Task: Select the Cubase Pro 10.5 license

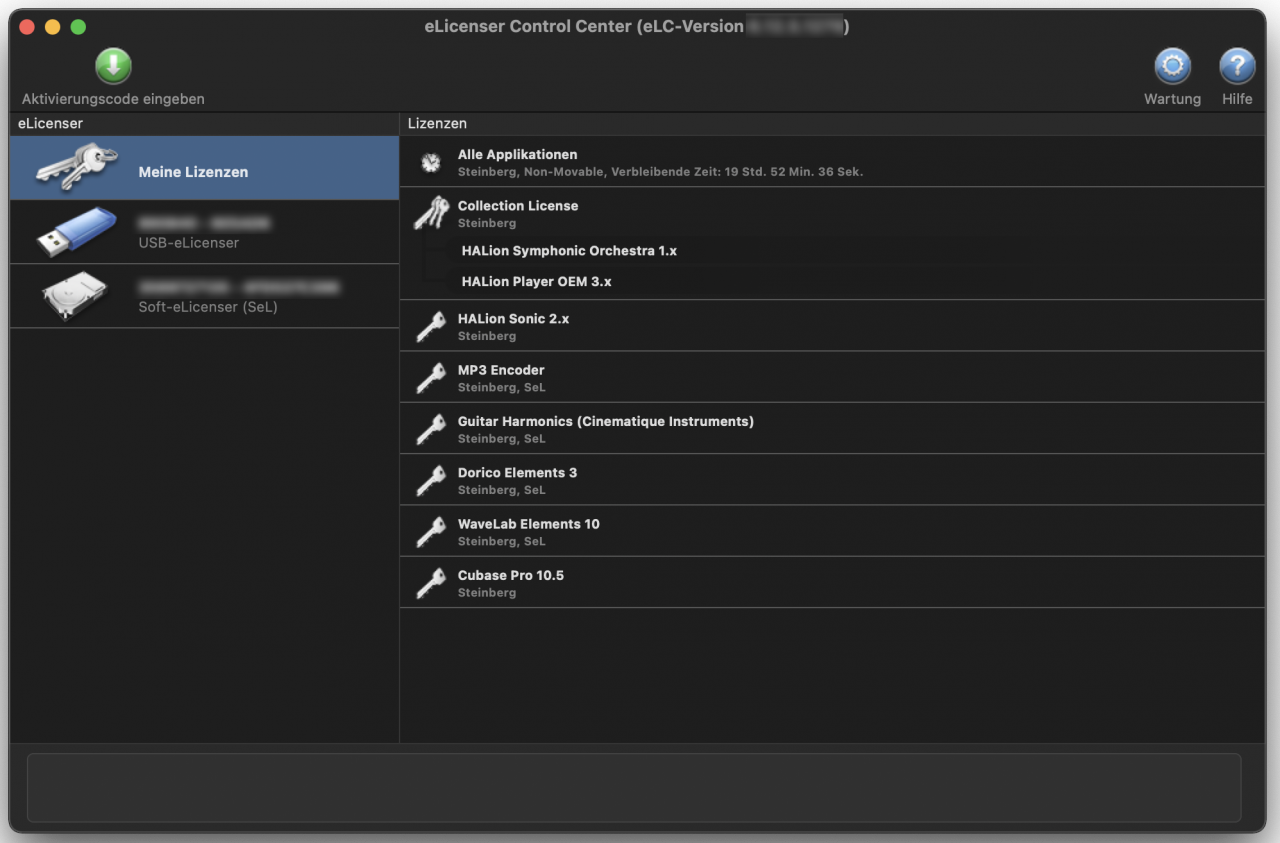Action: click(x=832, y=583)
